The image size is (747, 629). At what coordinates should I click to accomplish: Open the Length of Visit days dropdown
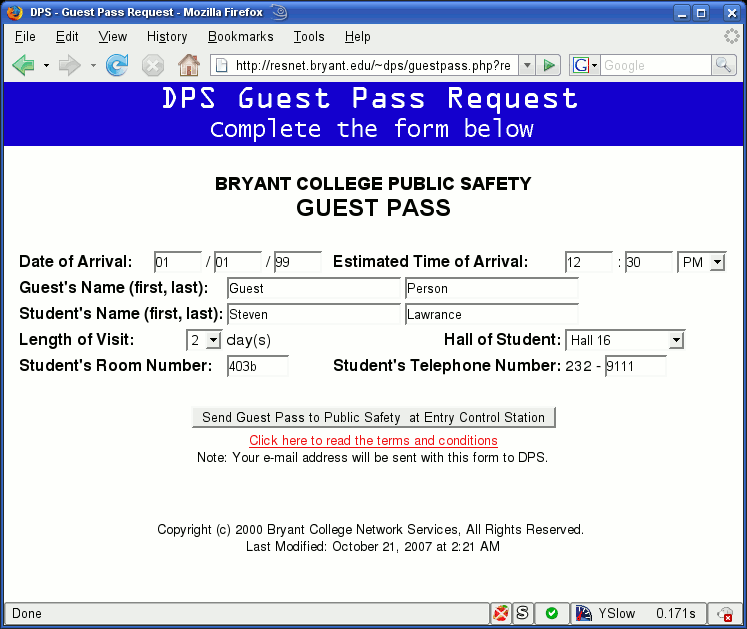click(x=204, y=340)
